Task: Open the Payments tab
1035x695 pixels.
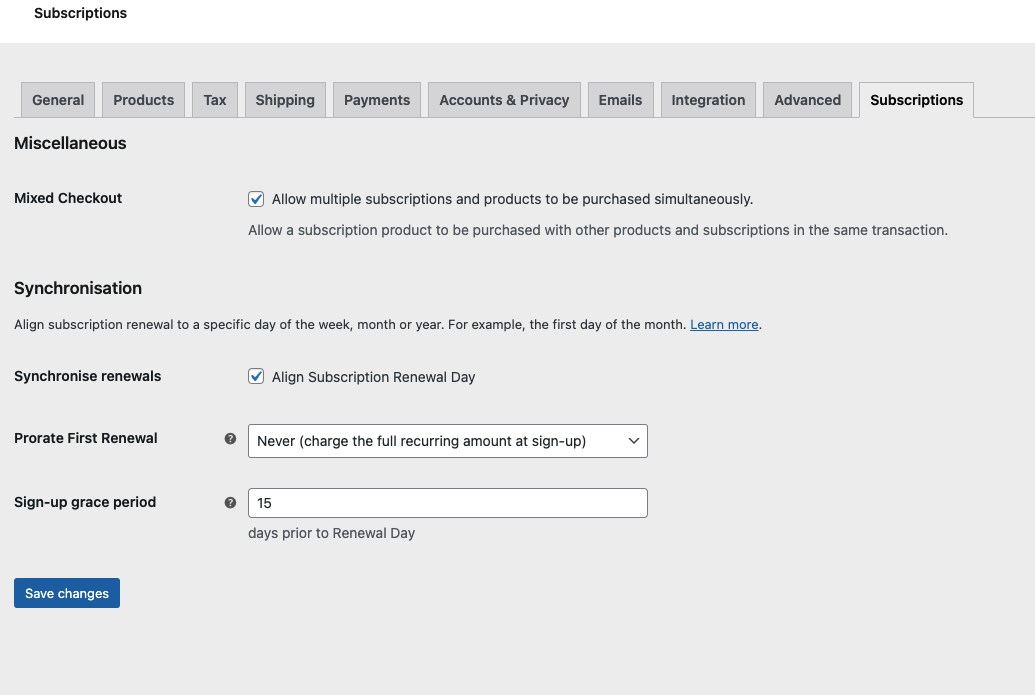Action: [x=377, y=100]
